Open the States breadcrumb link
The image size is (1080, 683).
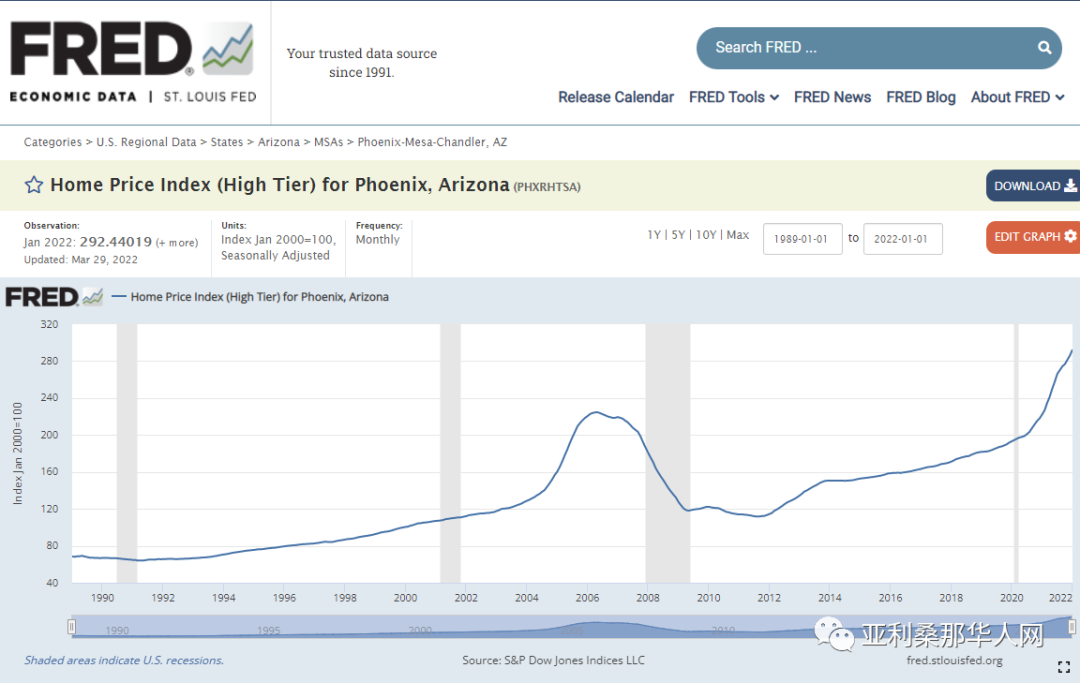coord(227,142)
